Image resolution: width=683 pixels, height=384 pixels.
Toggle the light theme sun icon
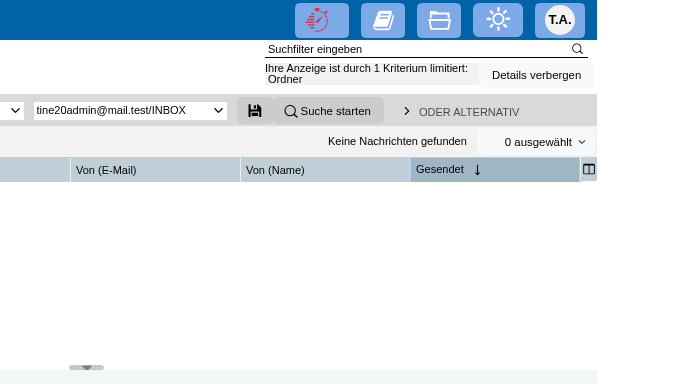tap(498, 20)
